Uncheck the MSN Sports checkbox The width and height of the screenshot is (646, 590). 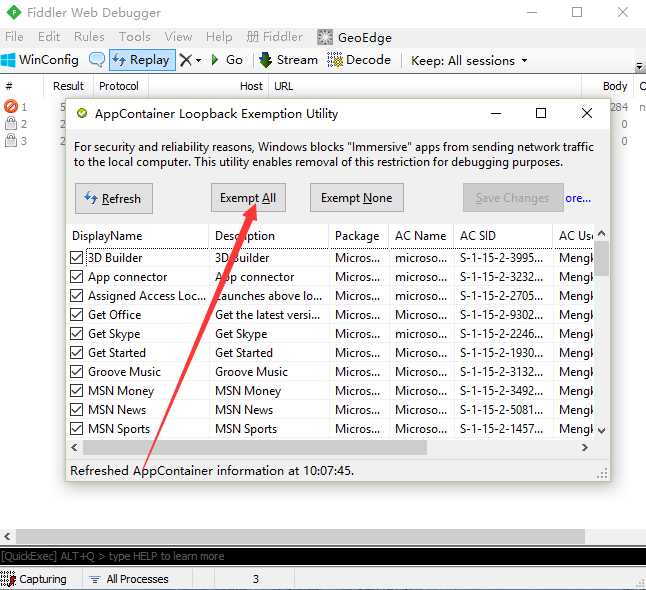point(76,428)
